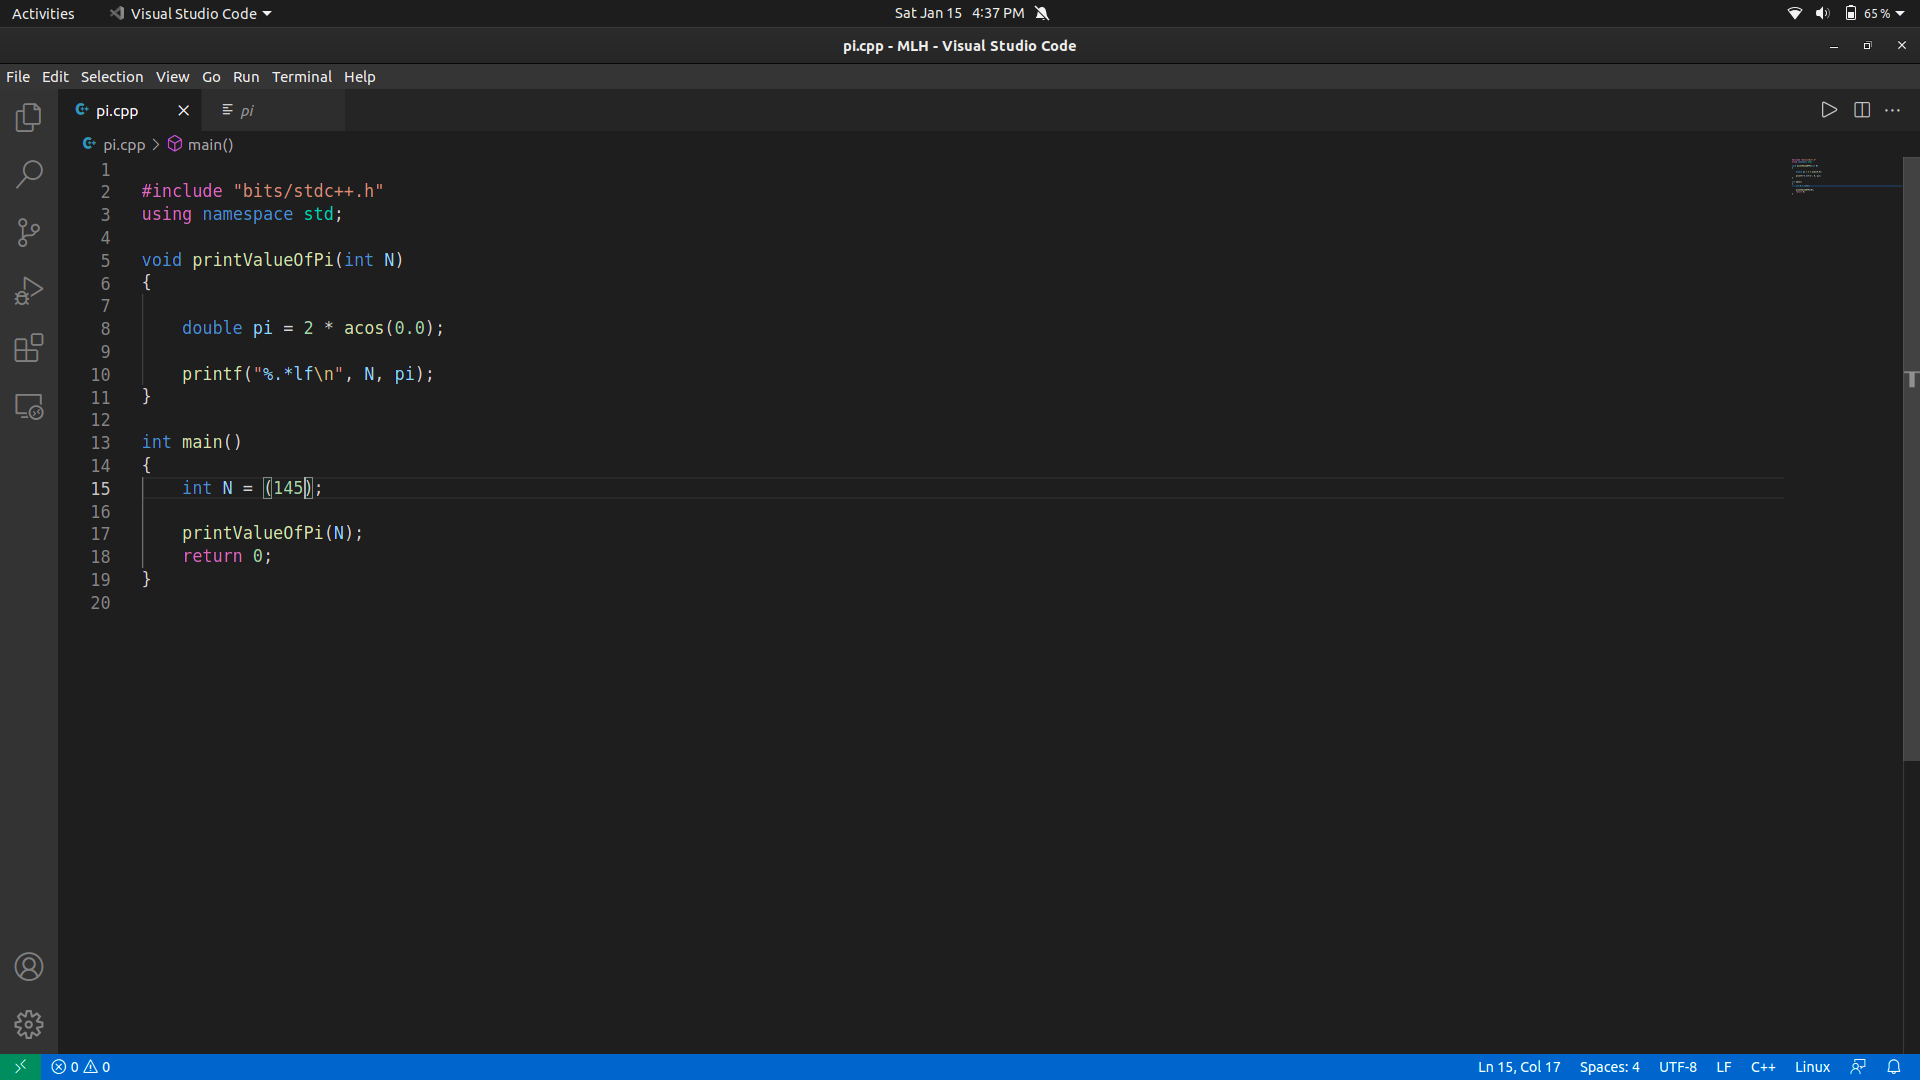
Task: Open the Source Control view
Action: tap(29, 232)
